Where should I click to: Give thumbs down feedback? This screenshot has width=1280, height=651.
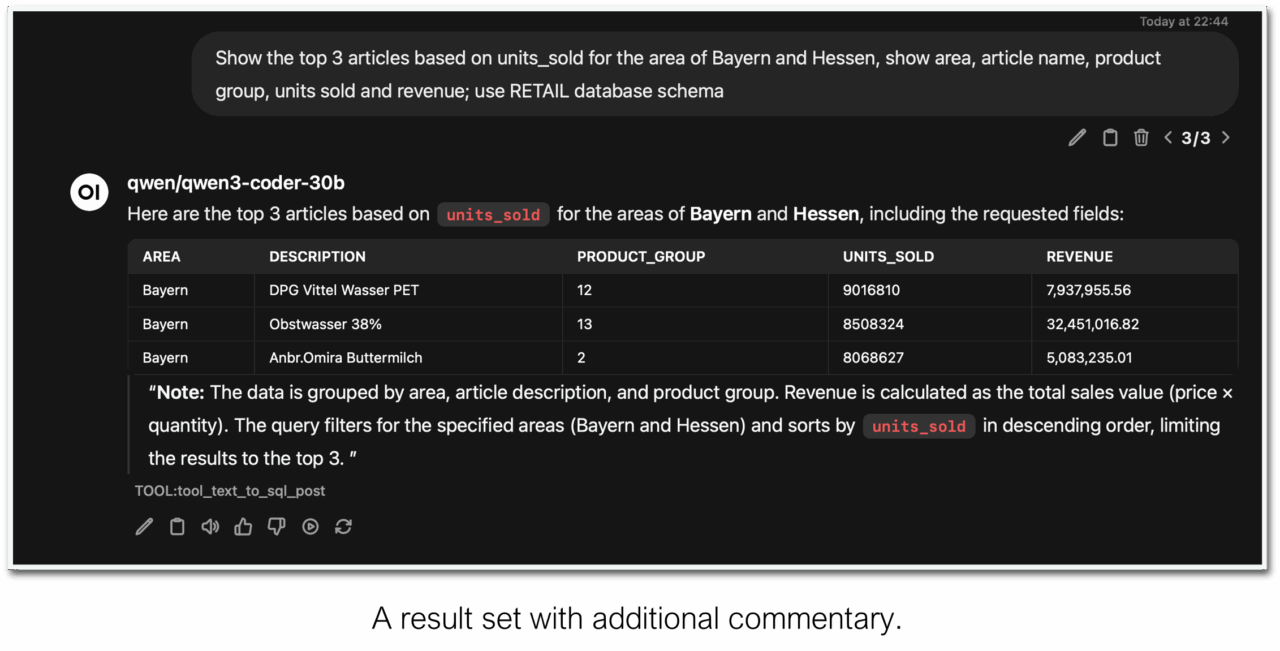click(x=276, y=526)
